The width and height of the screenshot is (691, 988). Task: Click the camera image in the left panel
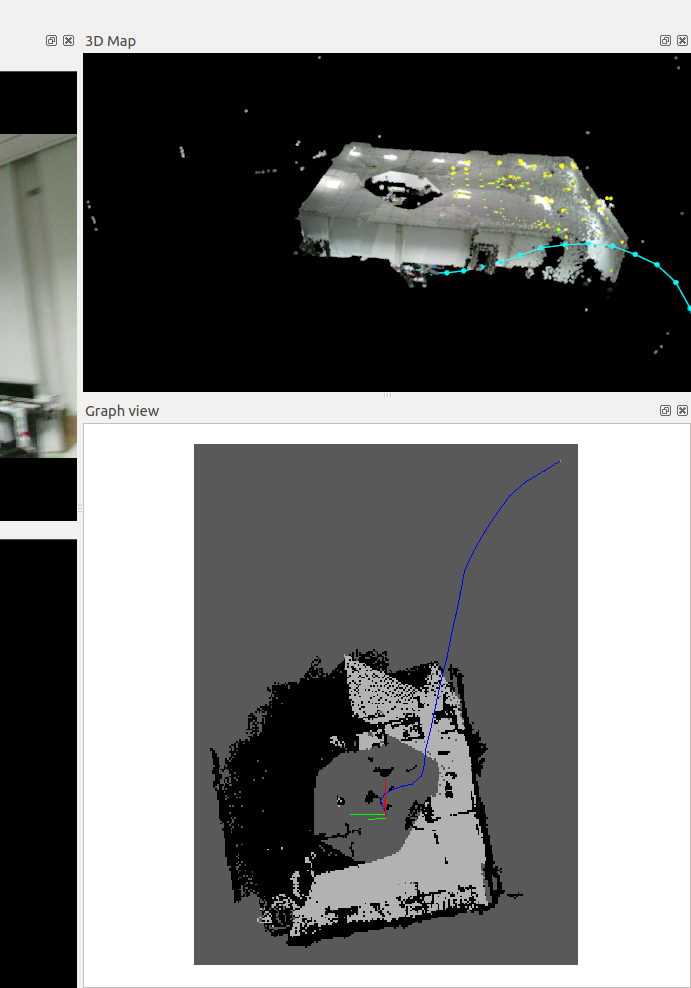coord(38,300)
